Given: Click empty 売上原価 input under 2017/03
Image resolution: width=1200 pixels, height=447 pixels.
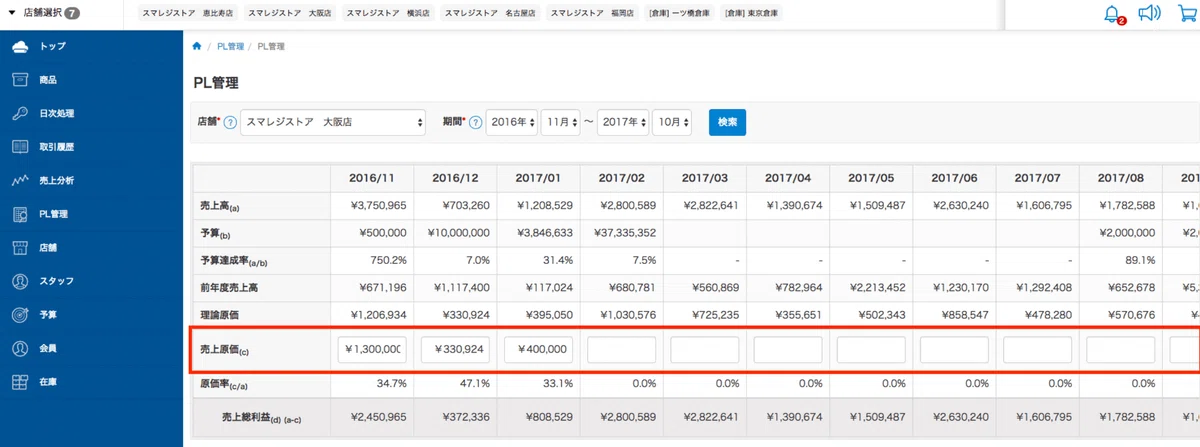Looking at the screenshot, I should pyautogui.click(x=704, y=350).
